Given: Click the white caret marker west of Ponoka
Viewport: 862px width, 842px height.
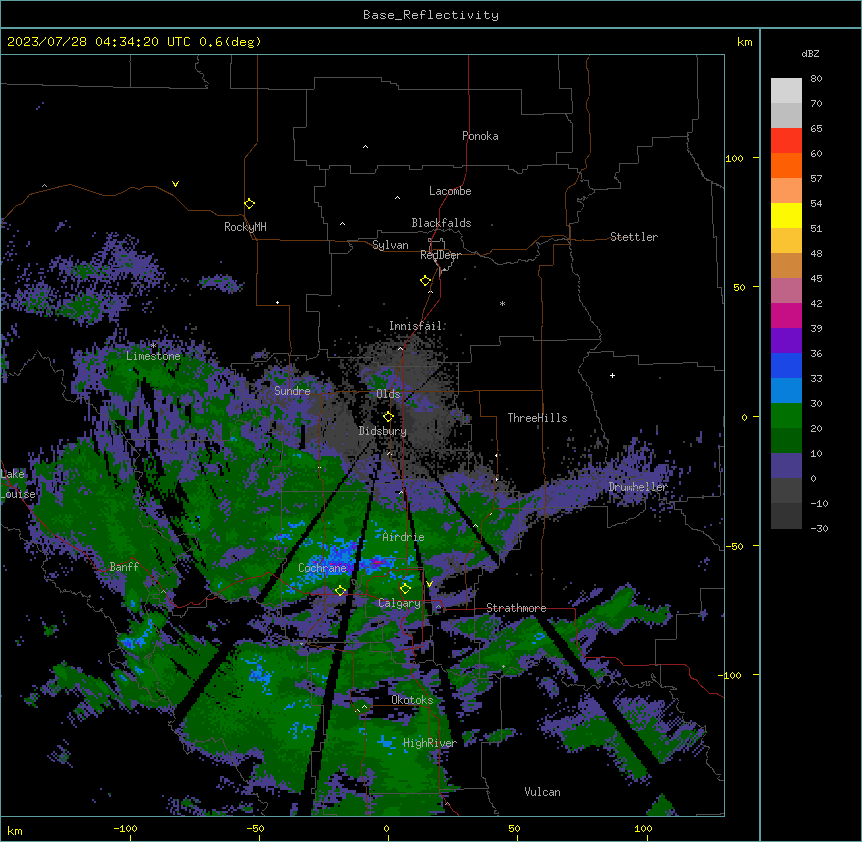Looking at the screenshot, I should point(365,147).
